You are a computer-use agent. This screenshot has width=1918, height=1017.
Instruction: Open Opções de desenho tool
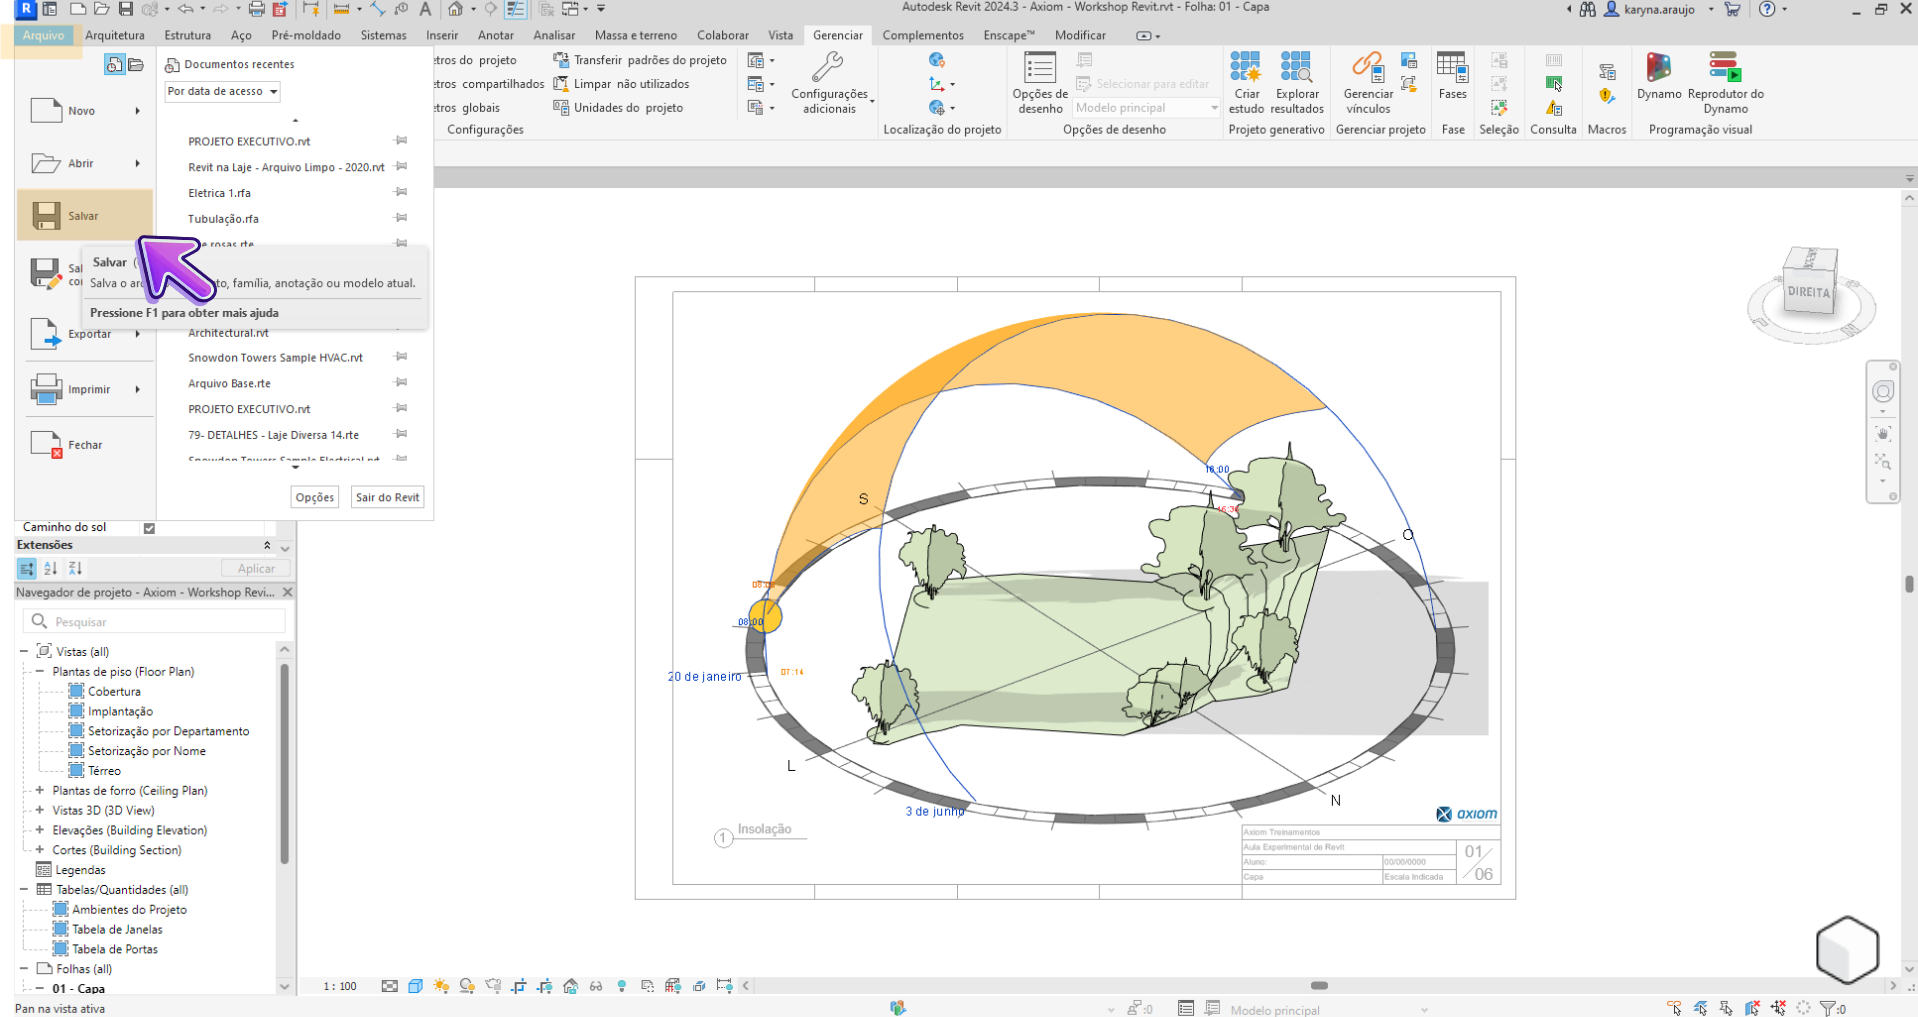[x=1040, y=82]
